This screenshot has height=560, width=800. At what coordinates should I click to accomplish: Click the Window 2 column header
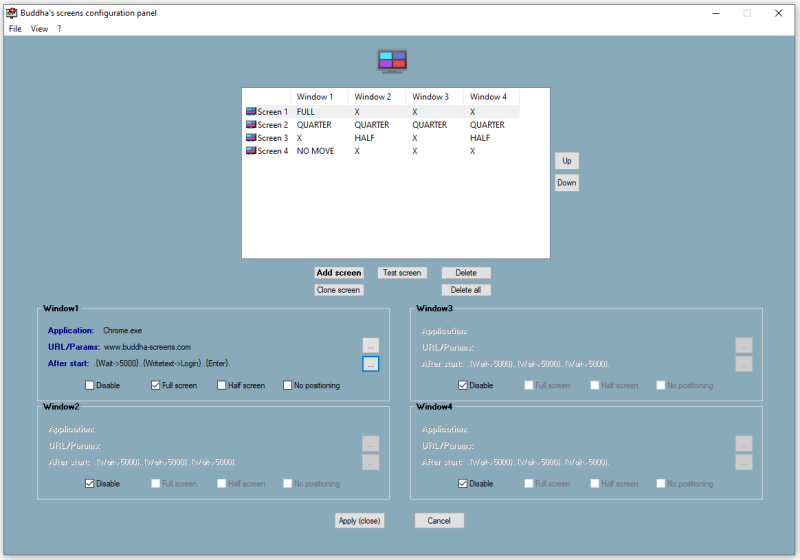click(x=377, y=96)
